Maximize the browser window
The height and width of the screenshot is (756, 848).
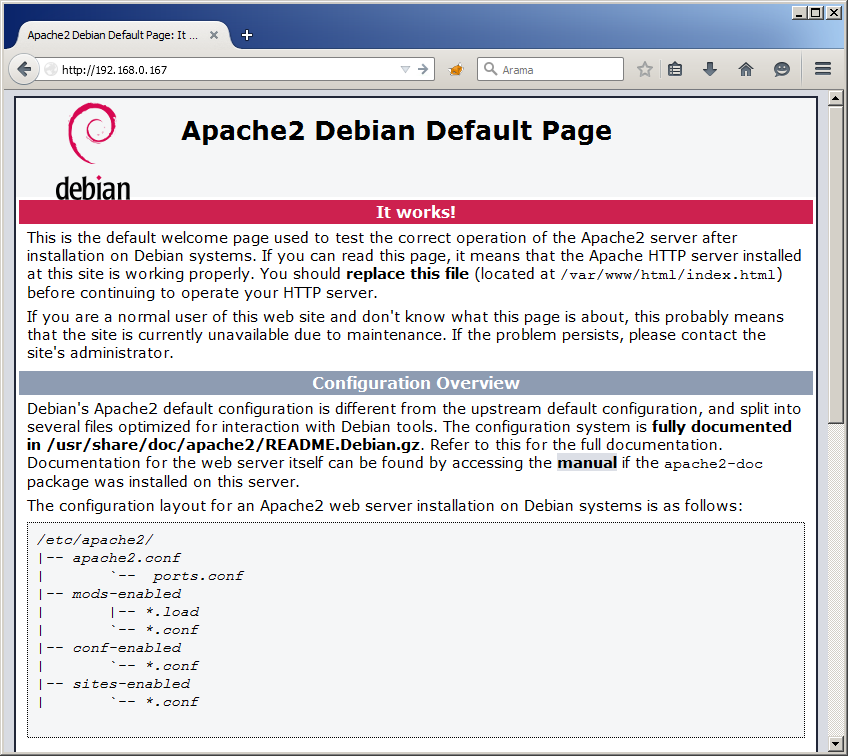[816, 12]
